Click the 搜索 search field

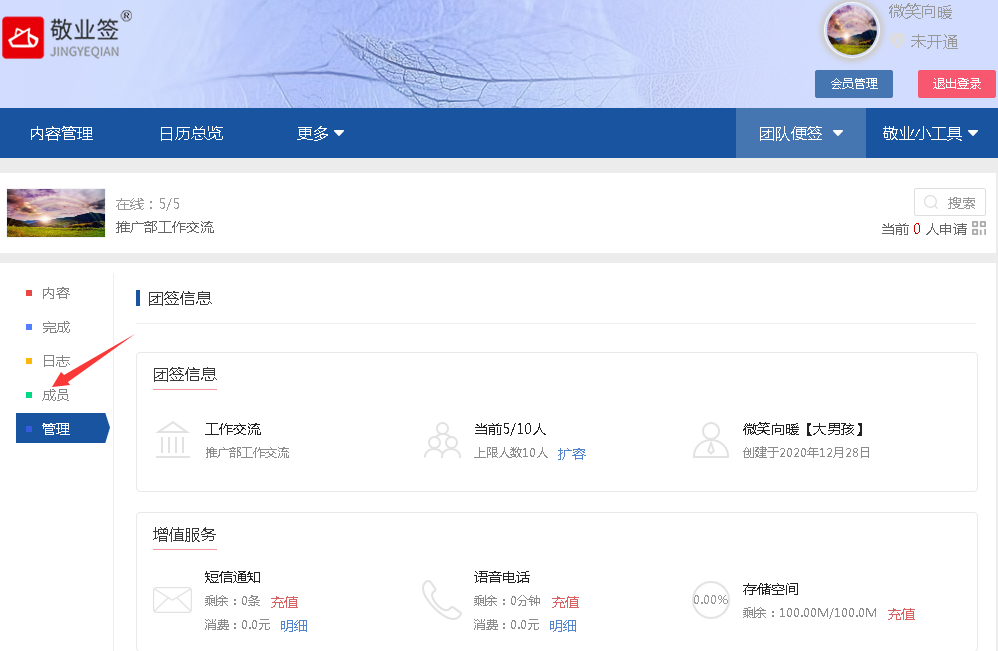(x=950, y=202)
